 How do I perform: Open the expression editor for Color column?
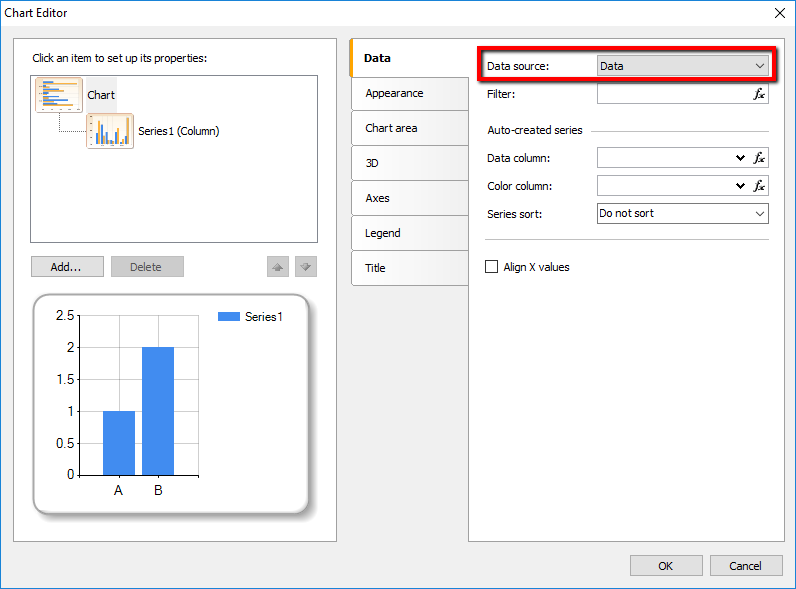[x=759, y=186]
